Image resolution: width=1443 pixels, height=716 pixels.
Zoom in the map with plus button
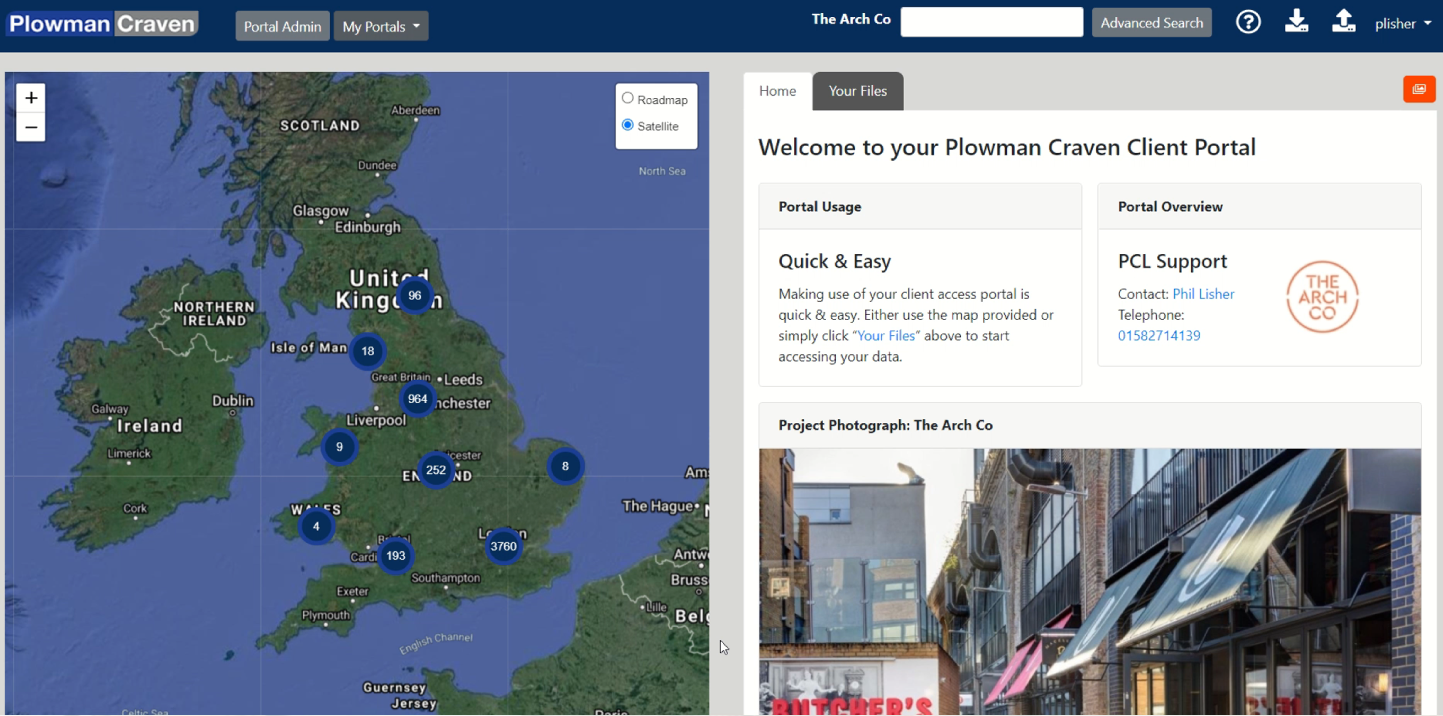click(31, 98)
